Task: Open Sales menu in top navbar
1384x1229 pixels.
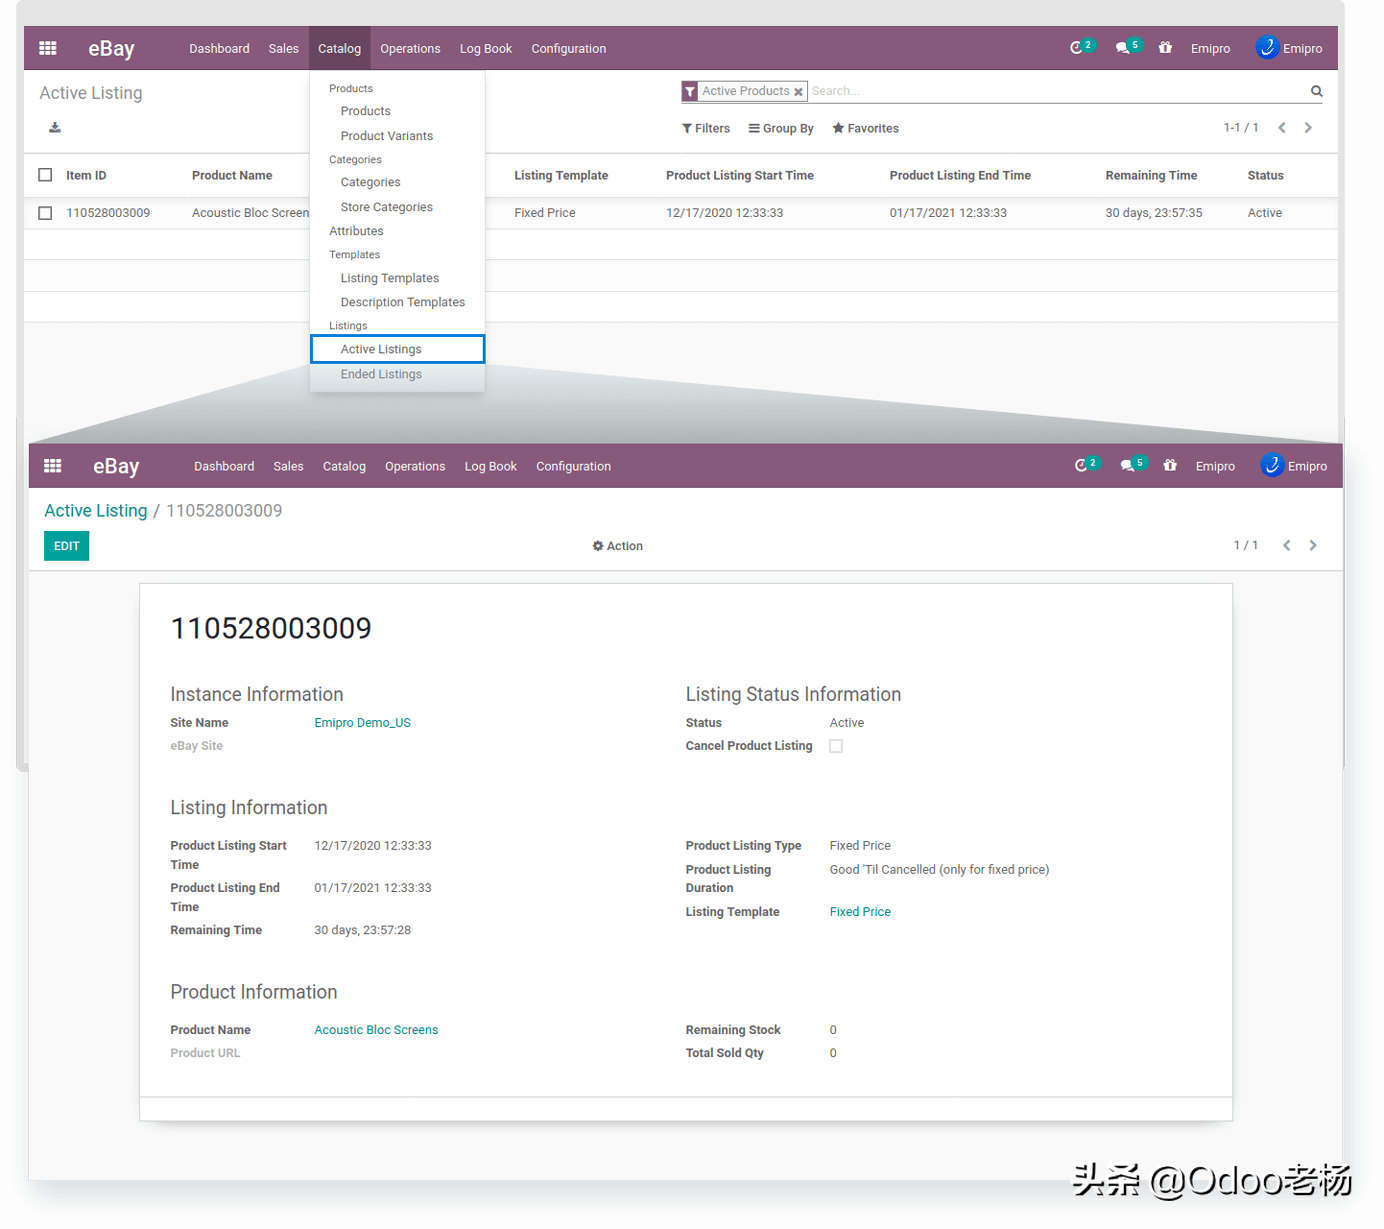Action: coord(283,48)
